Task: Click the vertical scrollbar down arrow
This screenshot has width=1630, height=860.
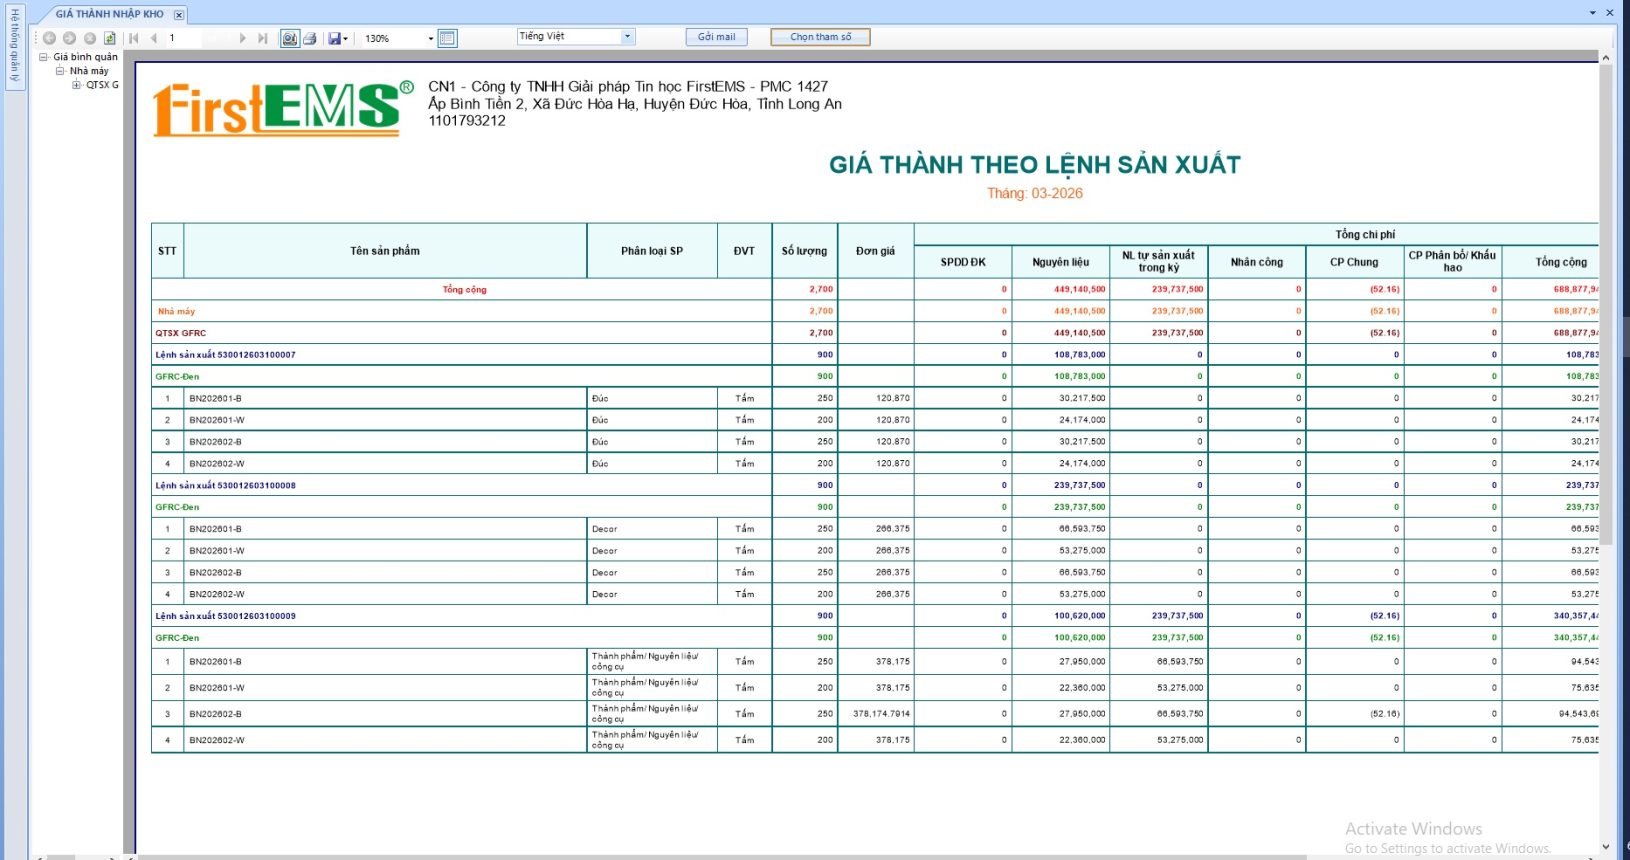Action: click(x=1606, y=847)
